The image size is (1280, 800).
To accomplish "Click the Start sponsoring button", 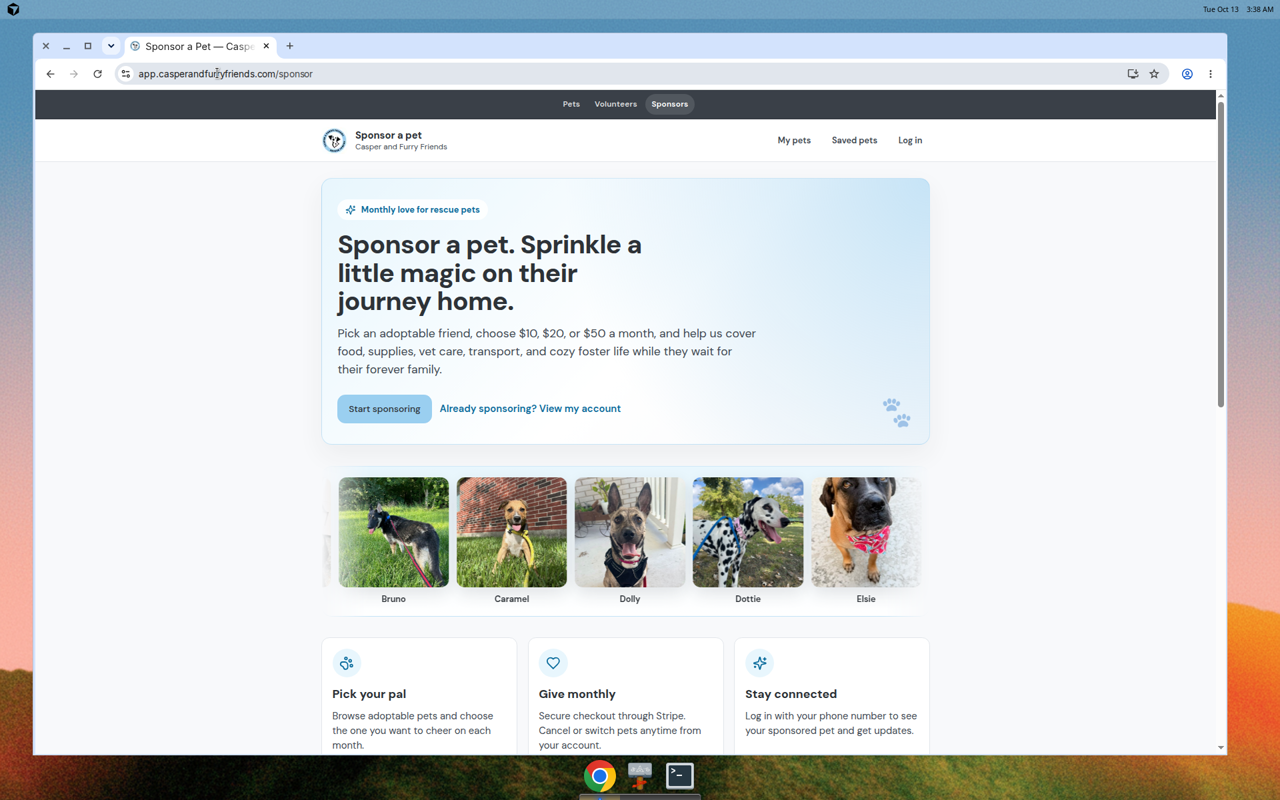I will coord(384,409).
